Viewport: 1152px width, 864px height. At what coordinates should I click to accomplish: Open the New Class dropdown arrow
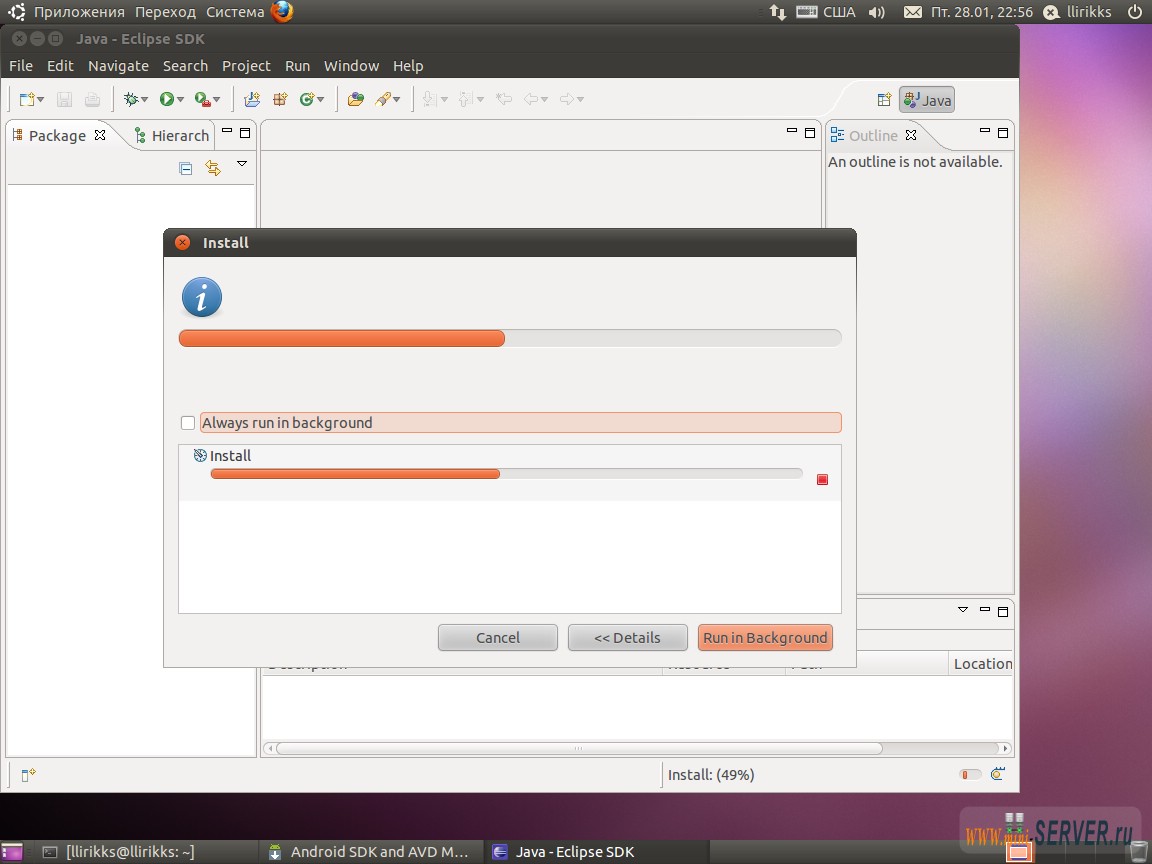point(321,100)
